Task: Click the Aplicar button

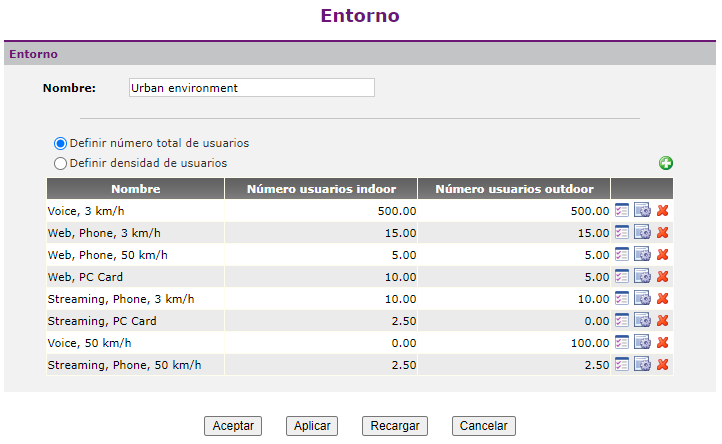Action: point(312,426)
